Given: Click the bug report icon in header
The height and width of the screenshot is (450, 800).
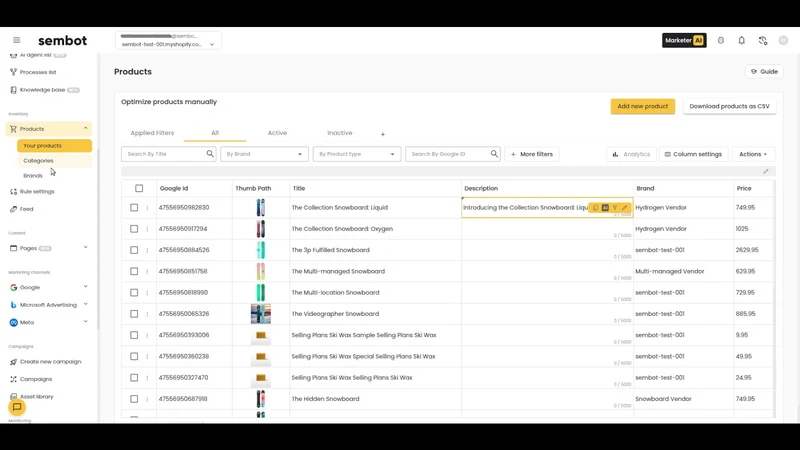Looking at the screenshot, I should [721, 40].
